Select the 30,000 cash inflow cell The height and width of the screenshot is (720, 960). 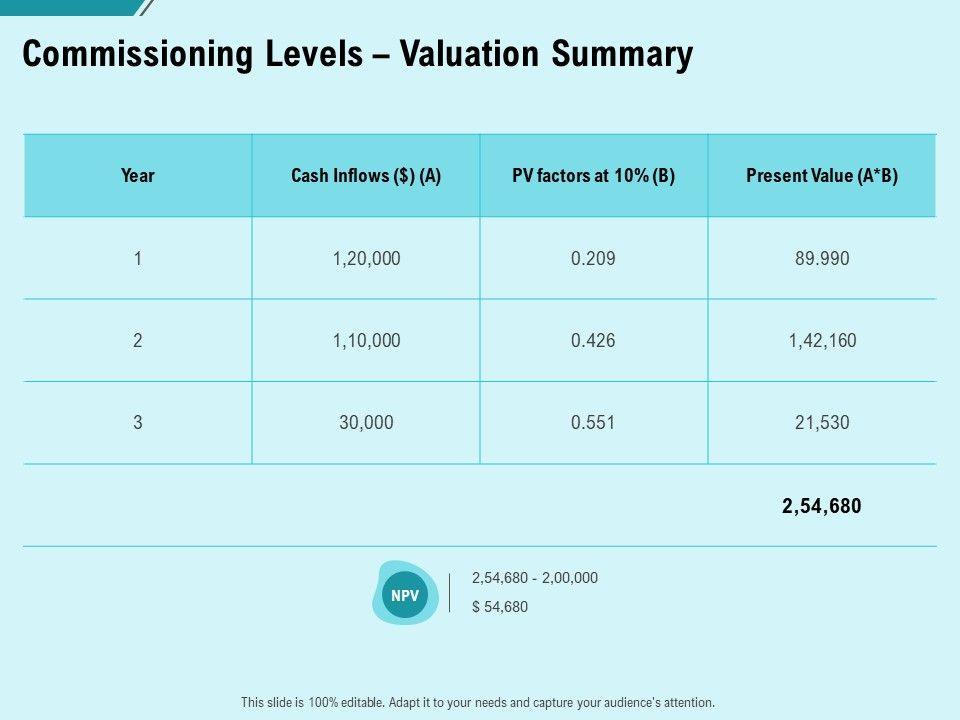click(366, 423)
